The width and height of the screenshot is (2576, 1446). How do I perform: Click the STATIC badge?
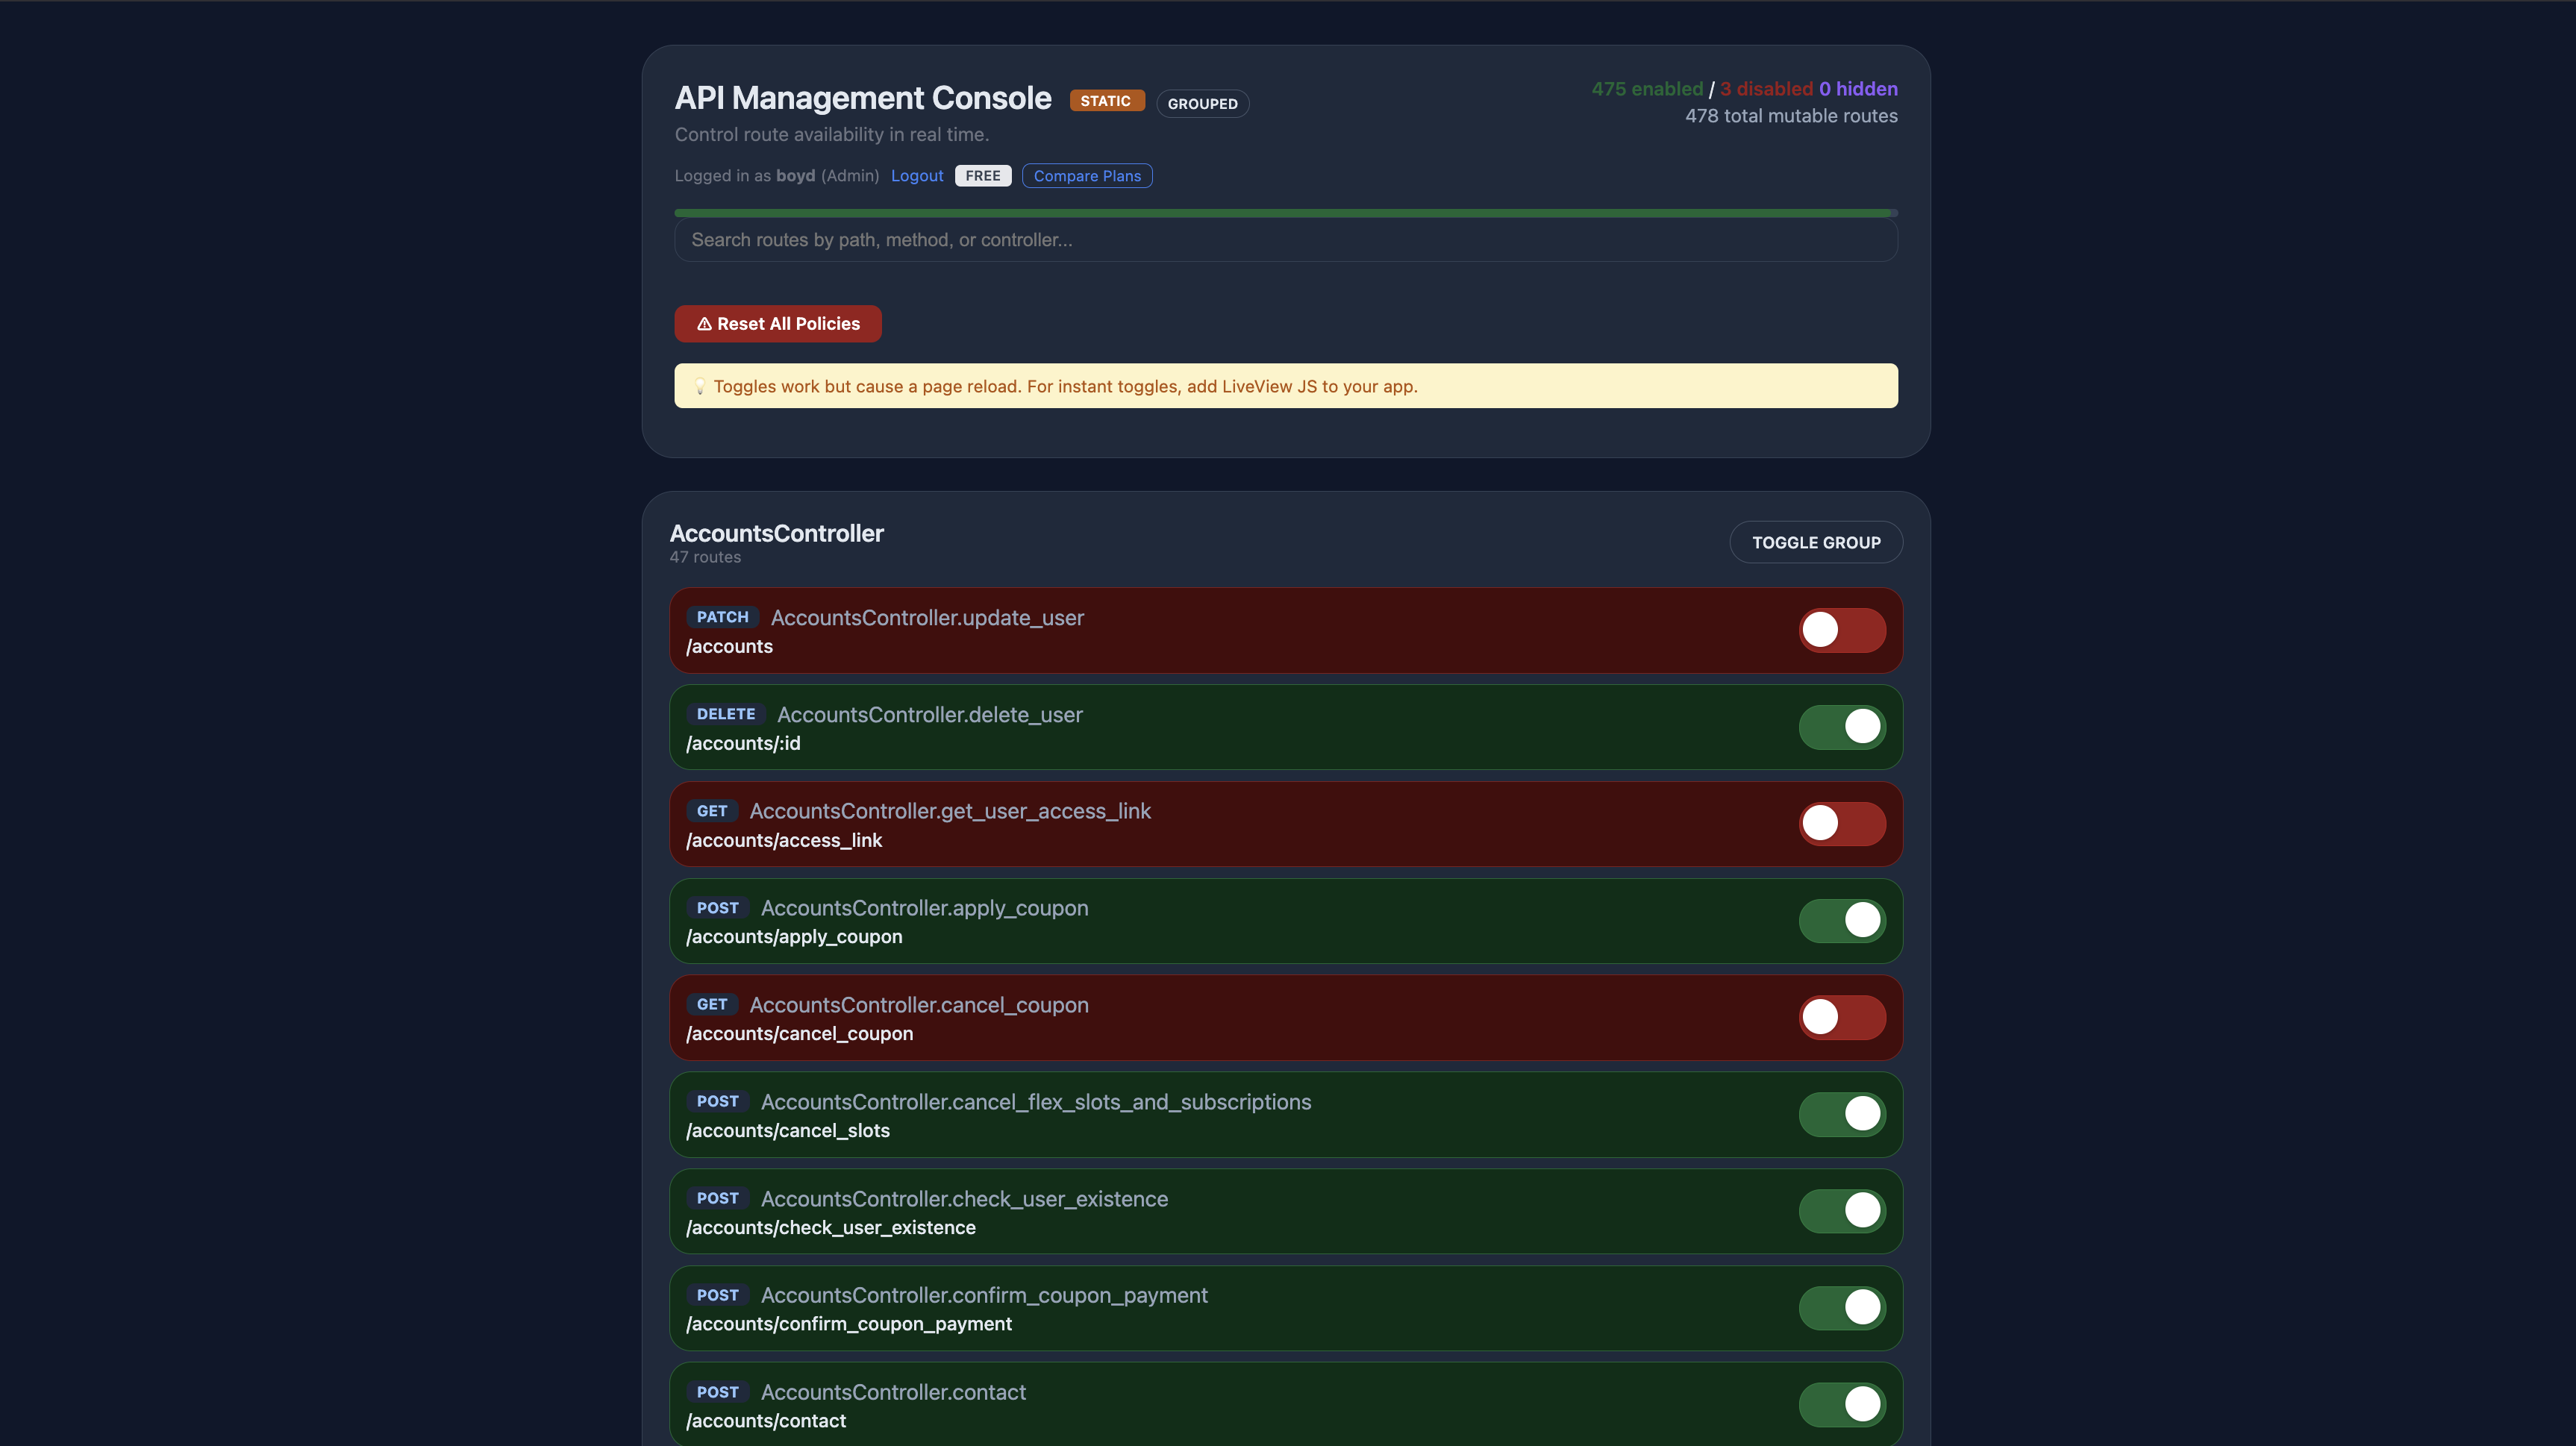pyautogui.click(x=1106, y=101)
